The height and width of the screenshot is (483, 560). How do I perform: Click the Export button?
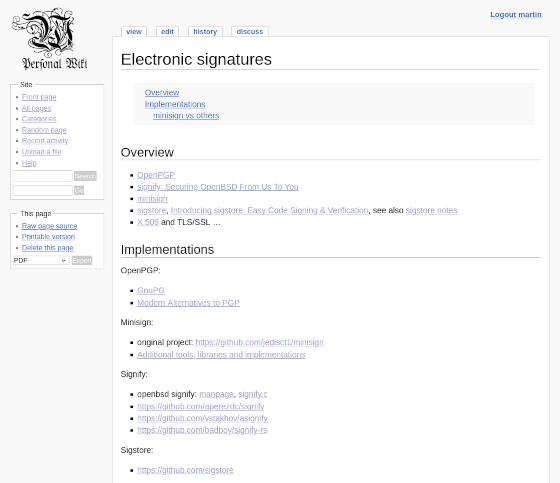click(x=82, y=260)
